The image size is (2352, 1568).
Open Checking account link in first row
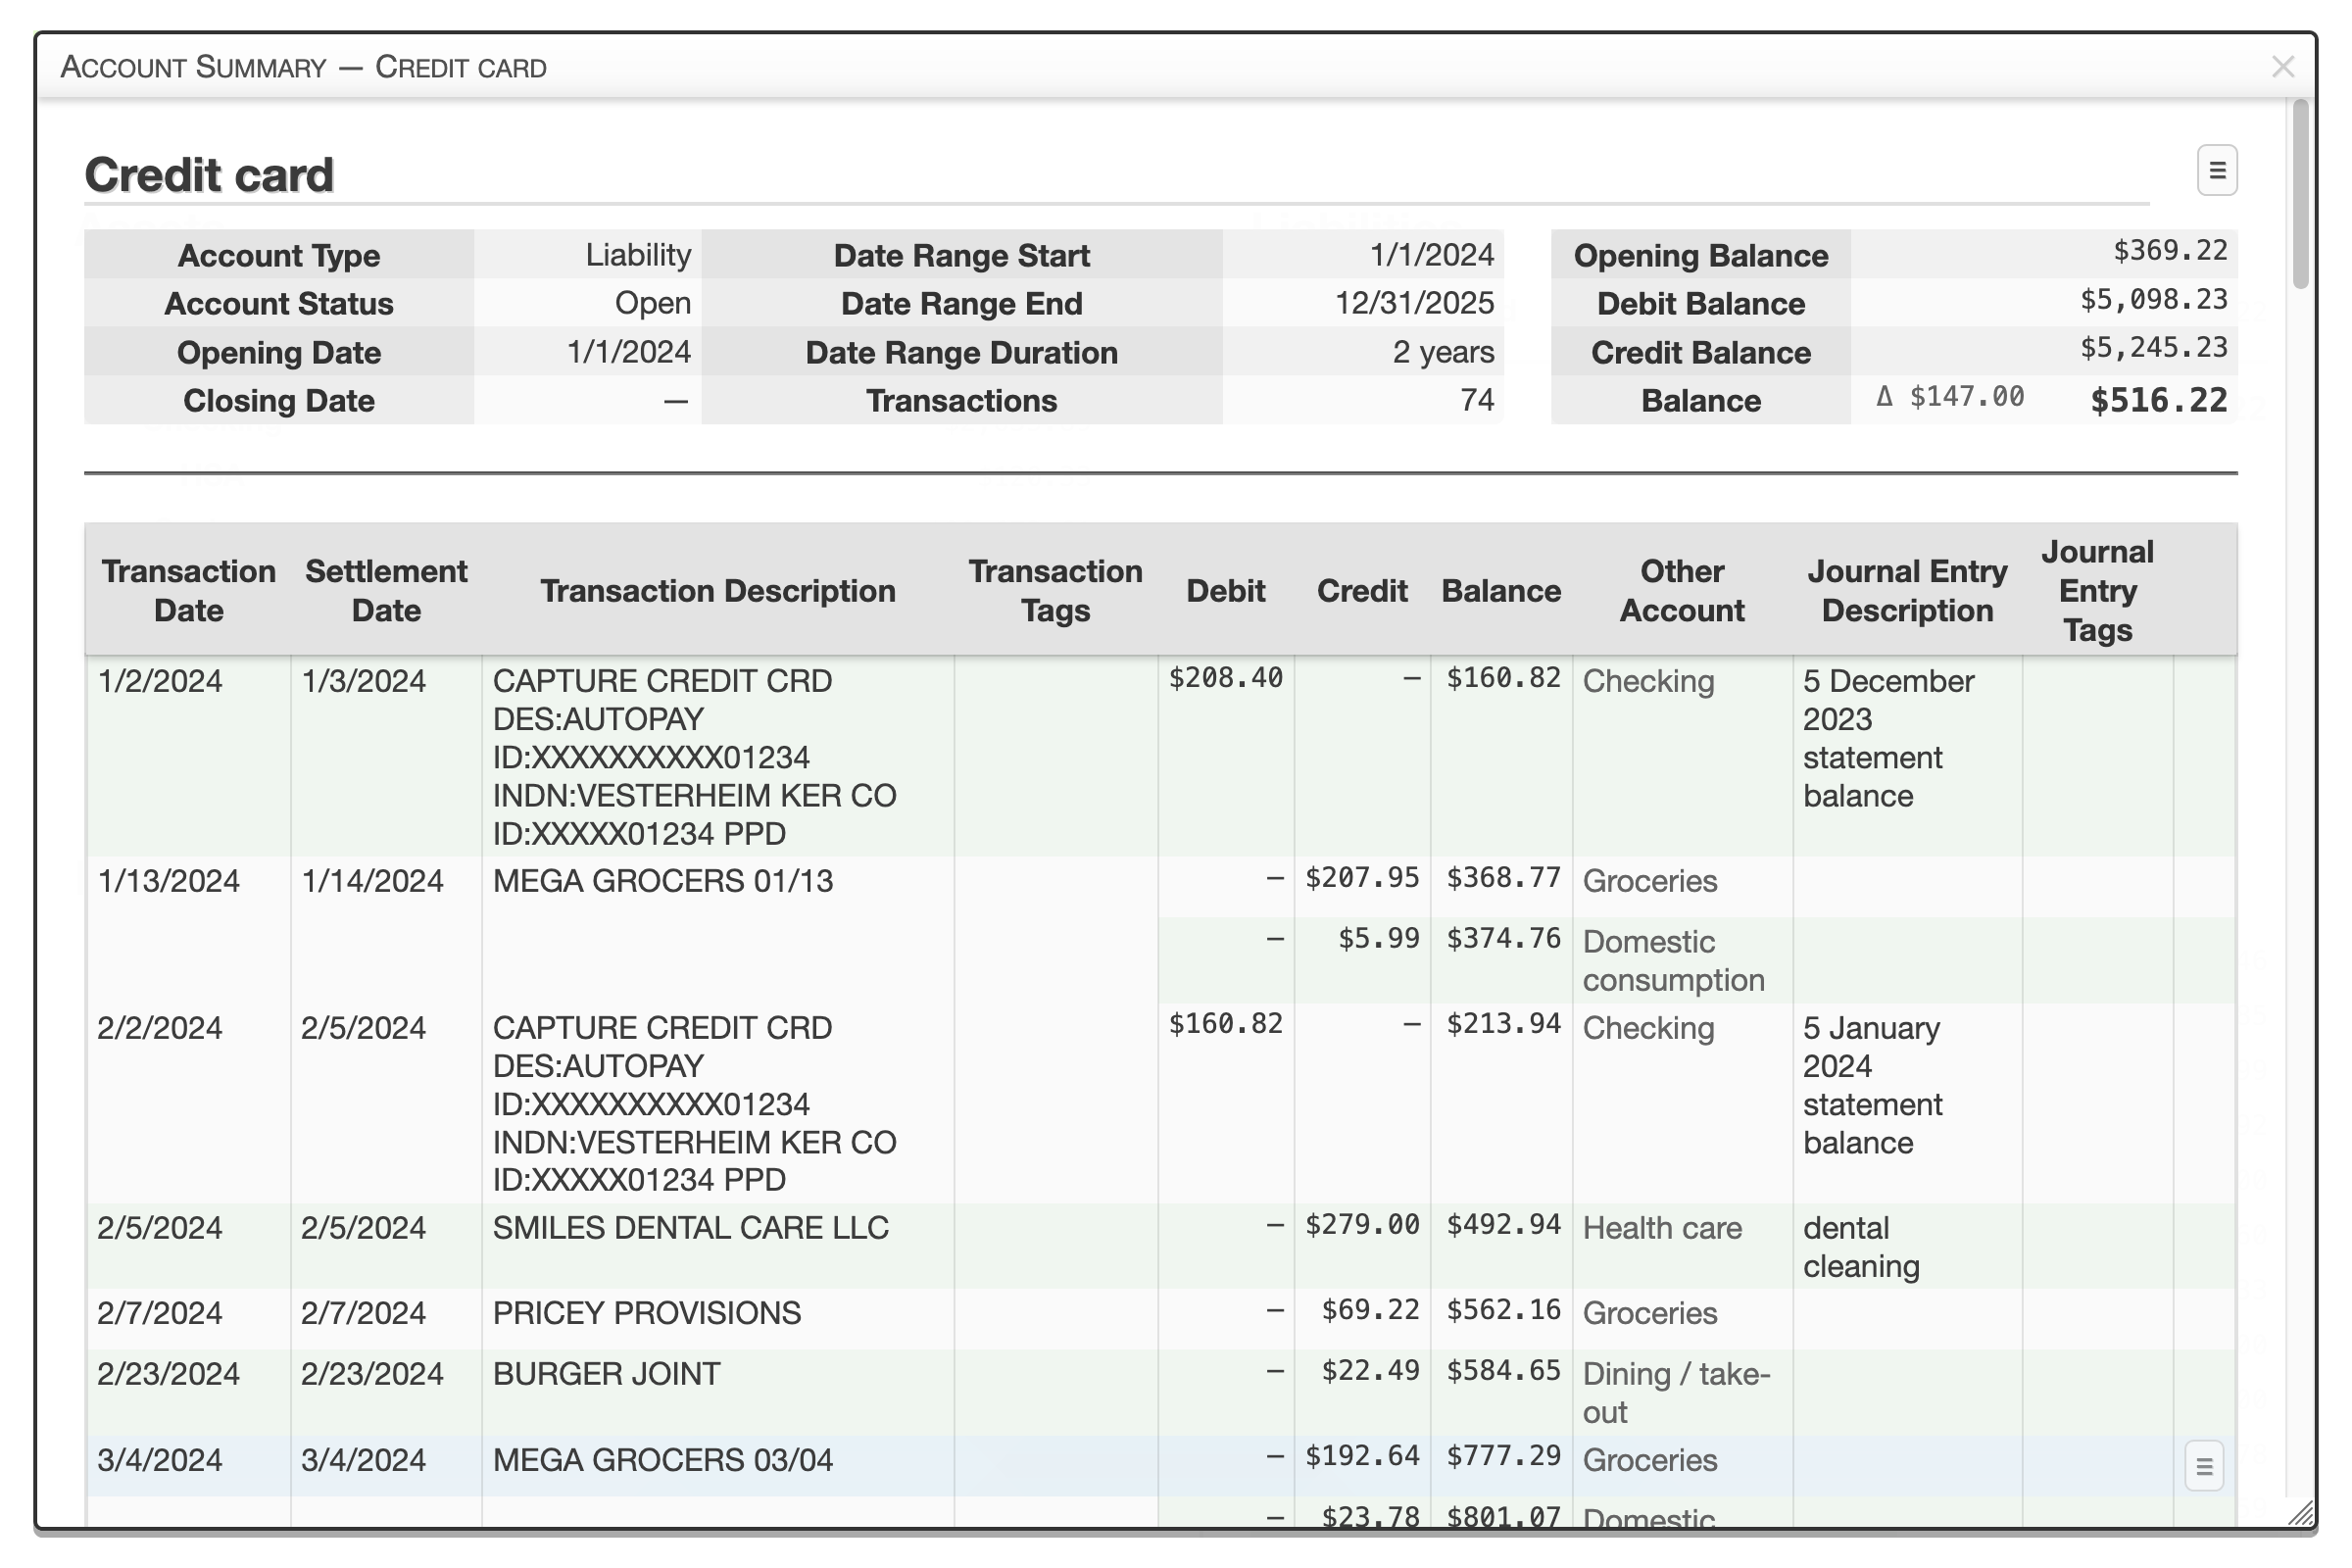pos(1647,681)
